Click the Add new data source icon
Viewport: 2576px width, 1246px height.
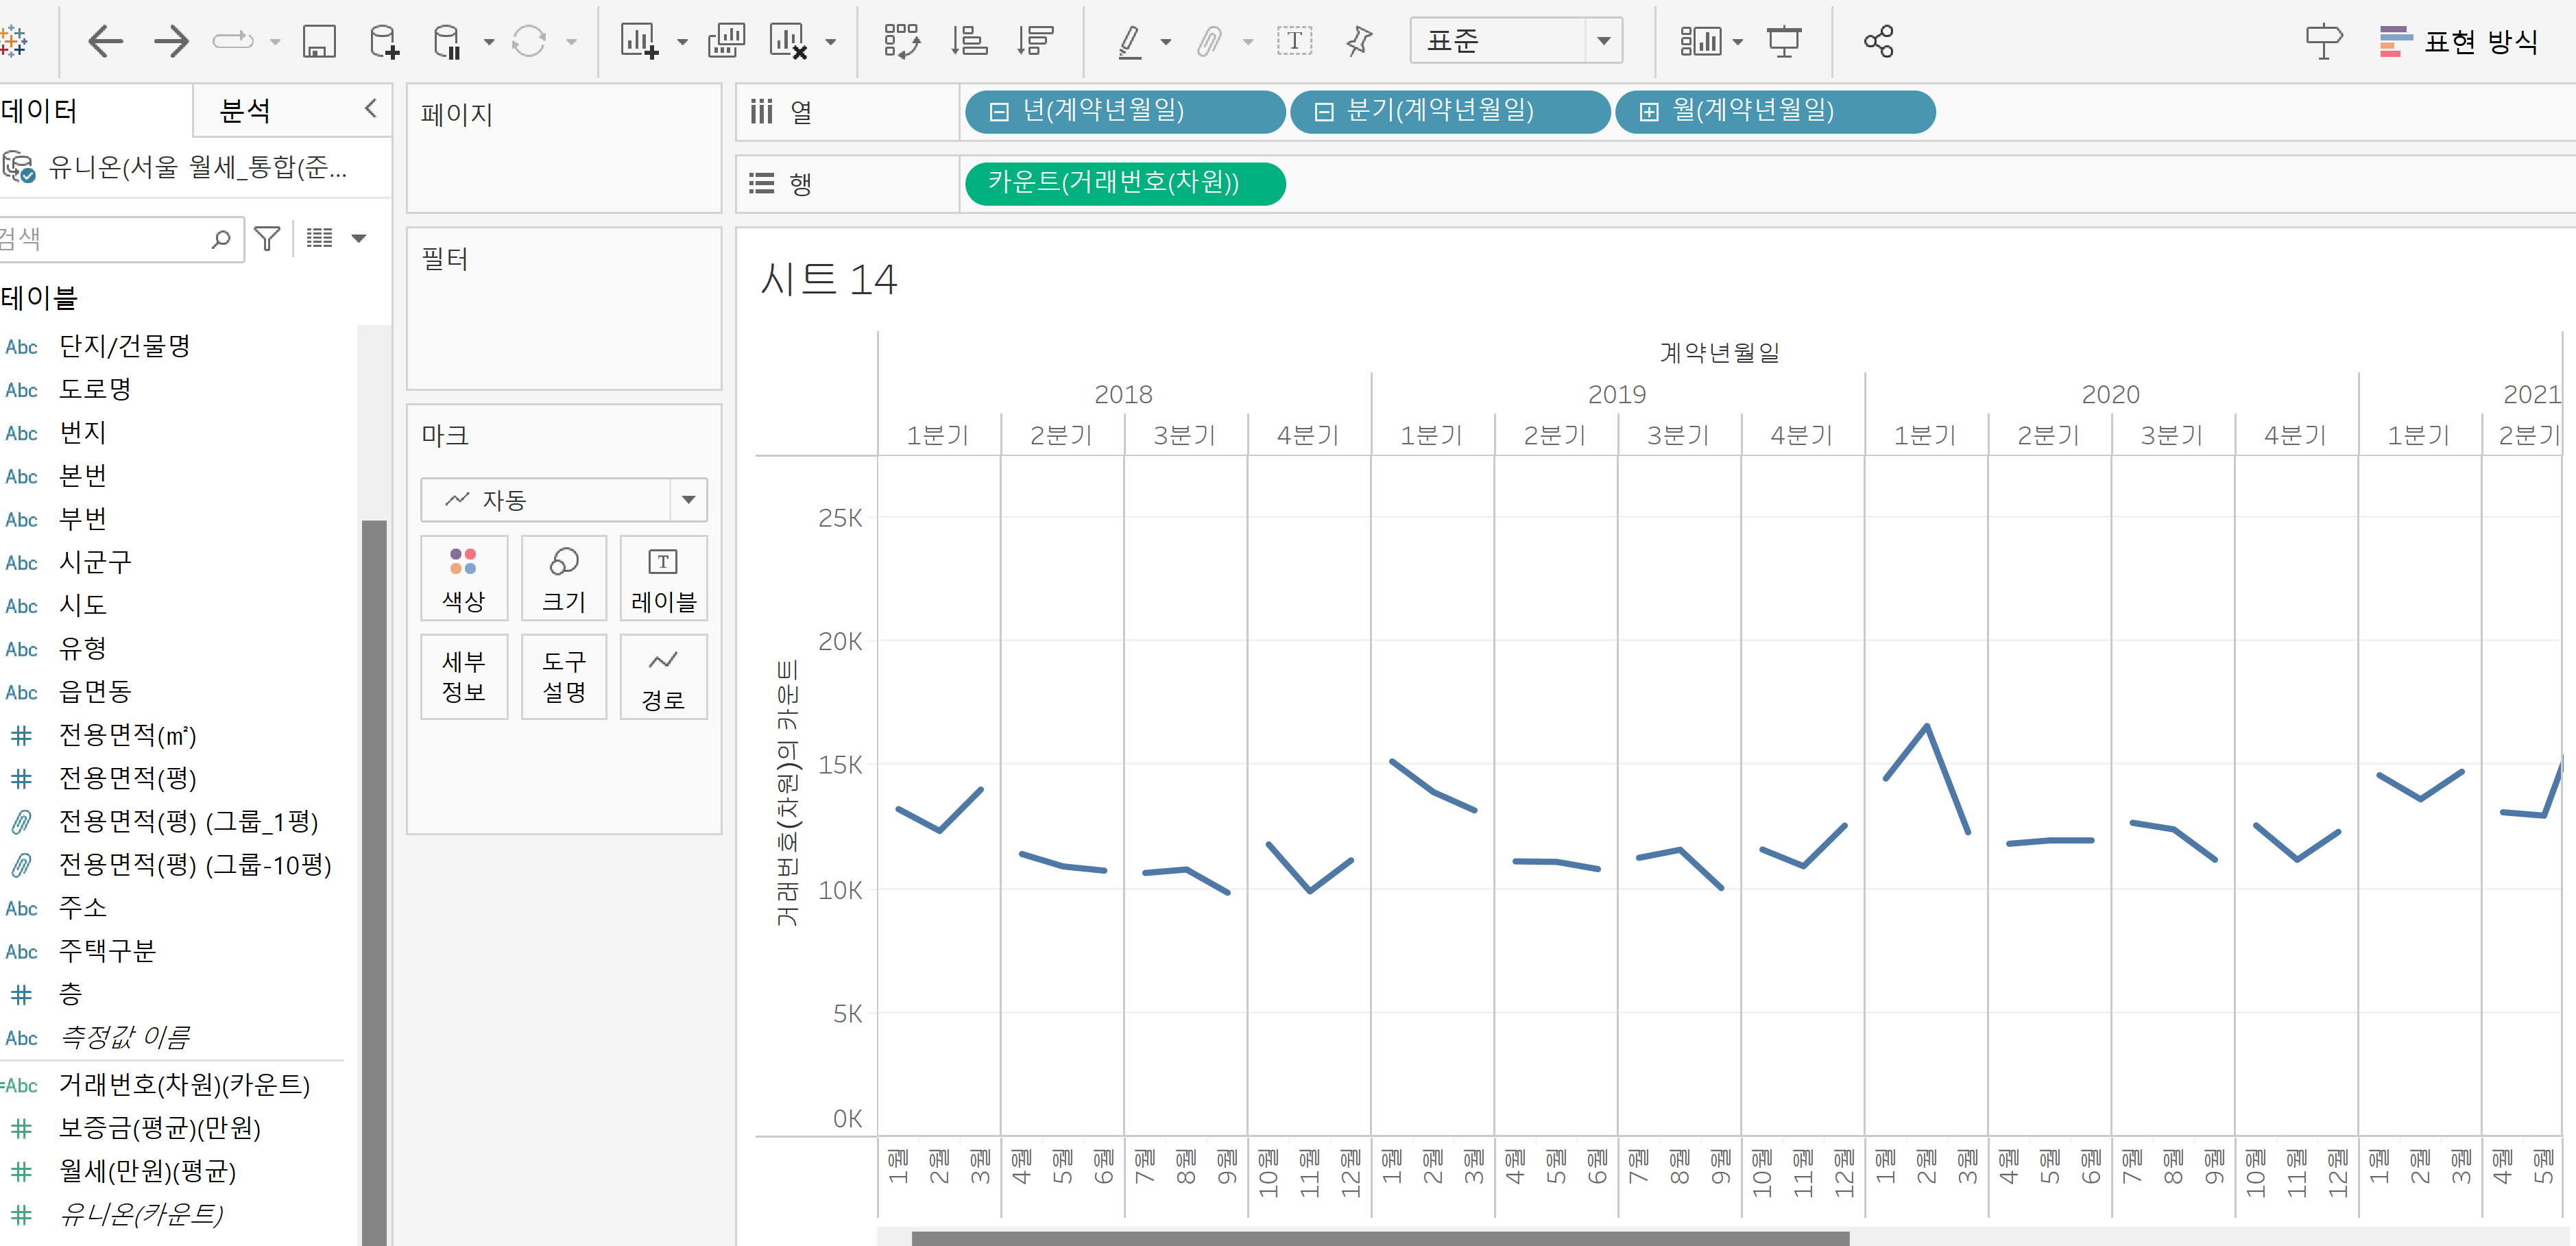tap(384, 41)
